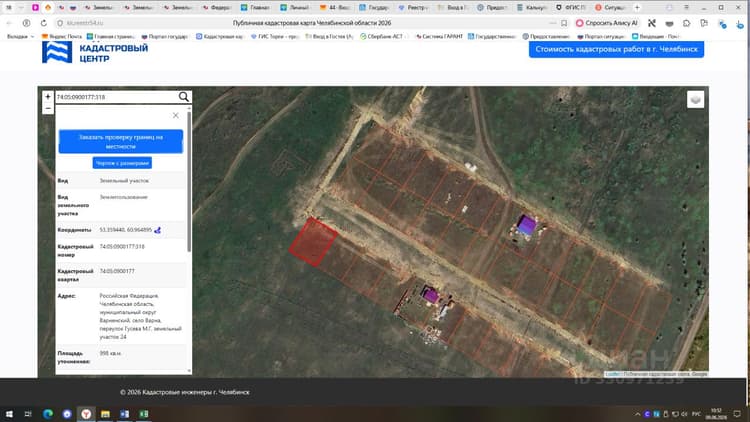Switch to the Федерал... browser tab
750x422 pixels.
click(x=217, y=8)
